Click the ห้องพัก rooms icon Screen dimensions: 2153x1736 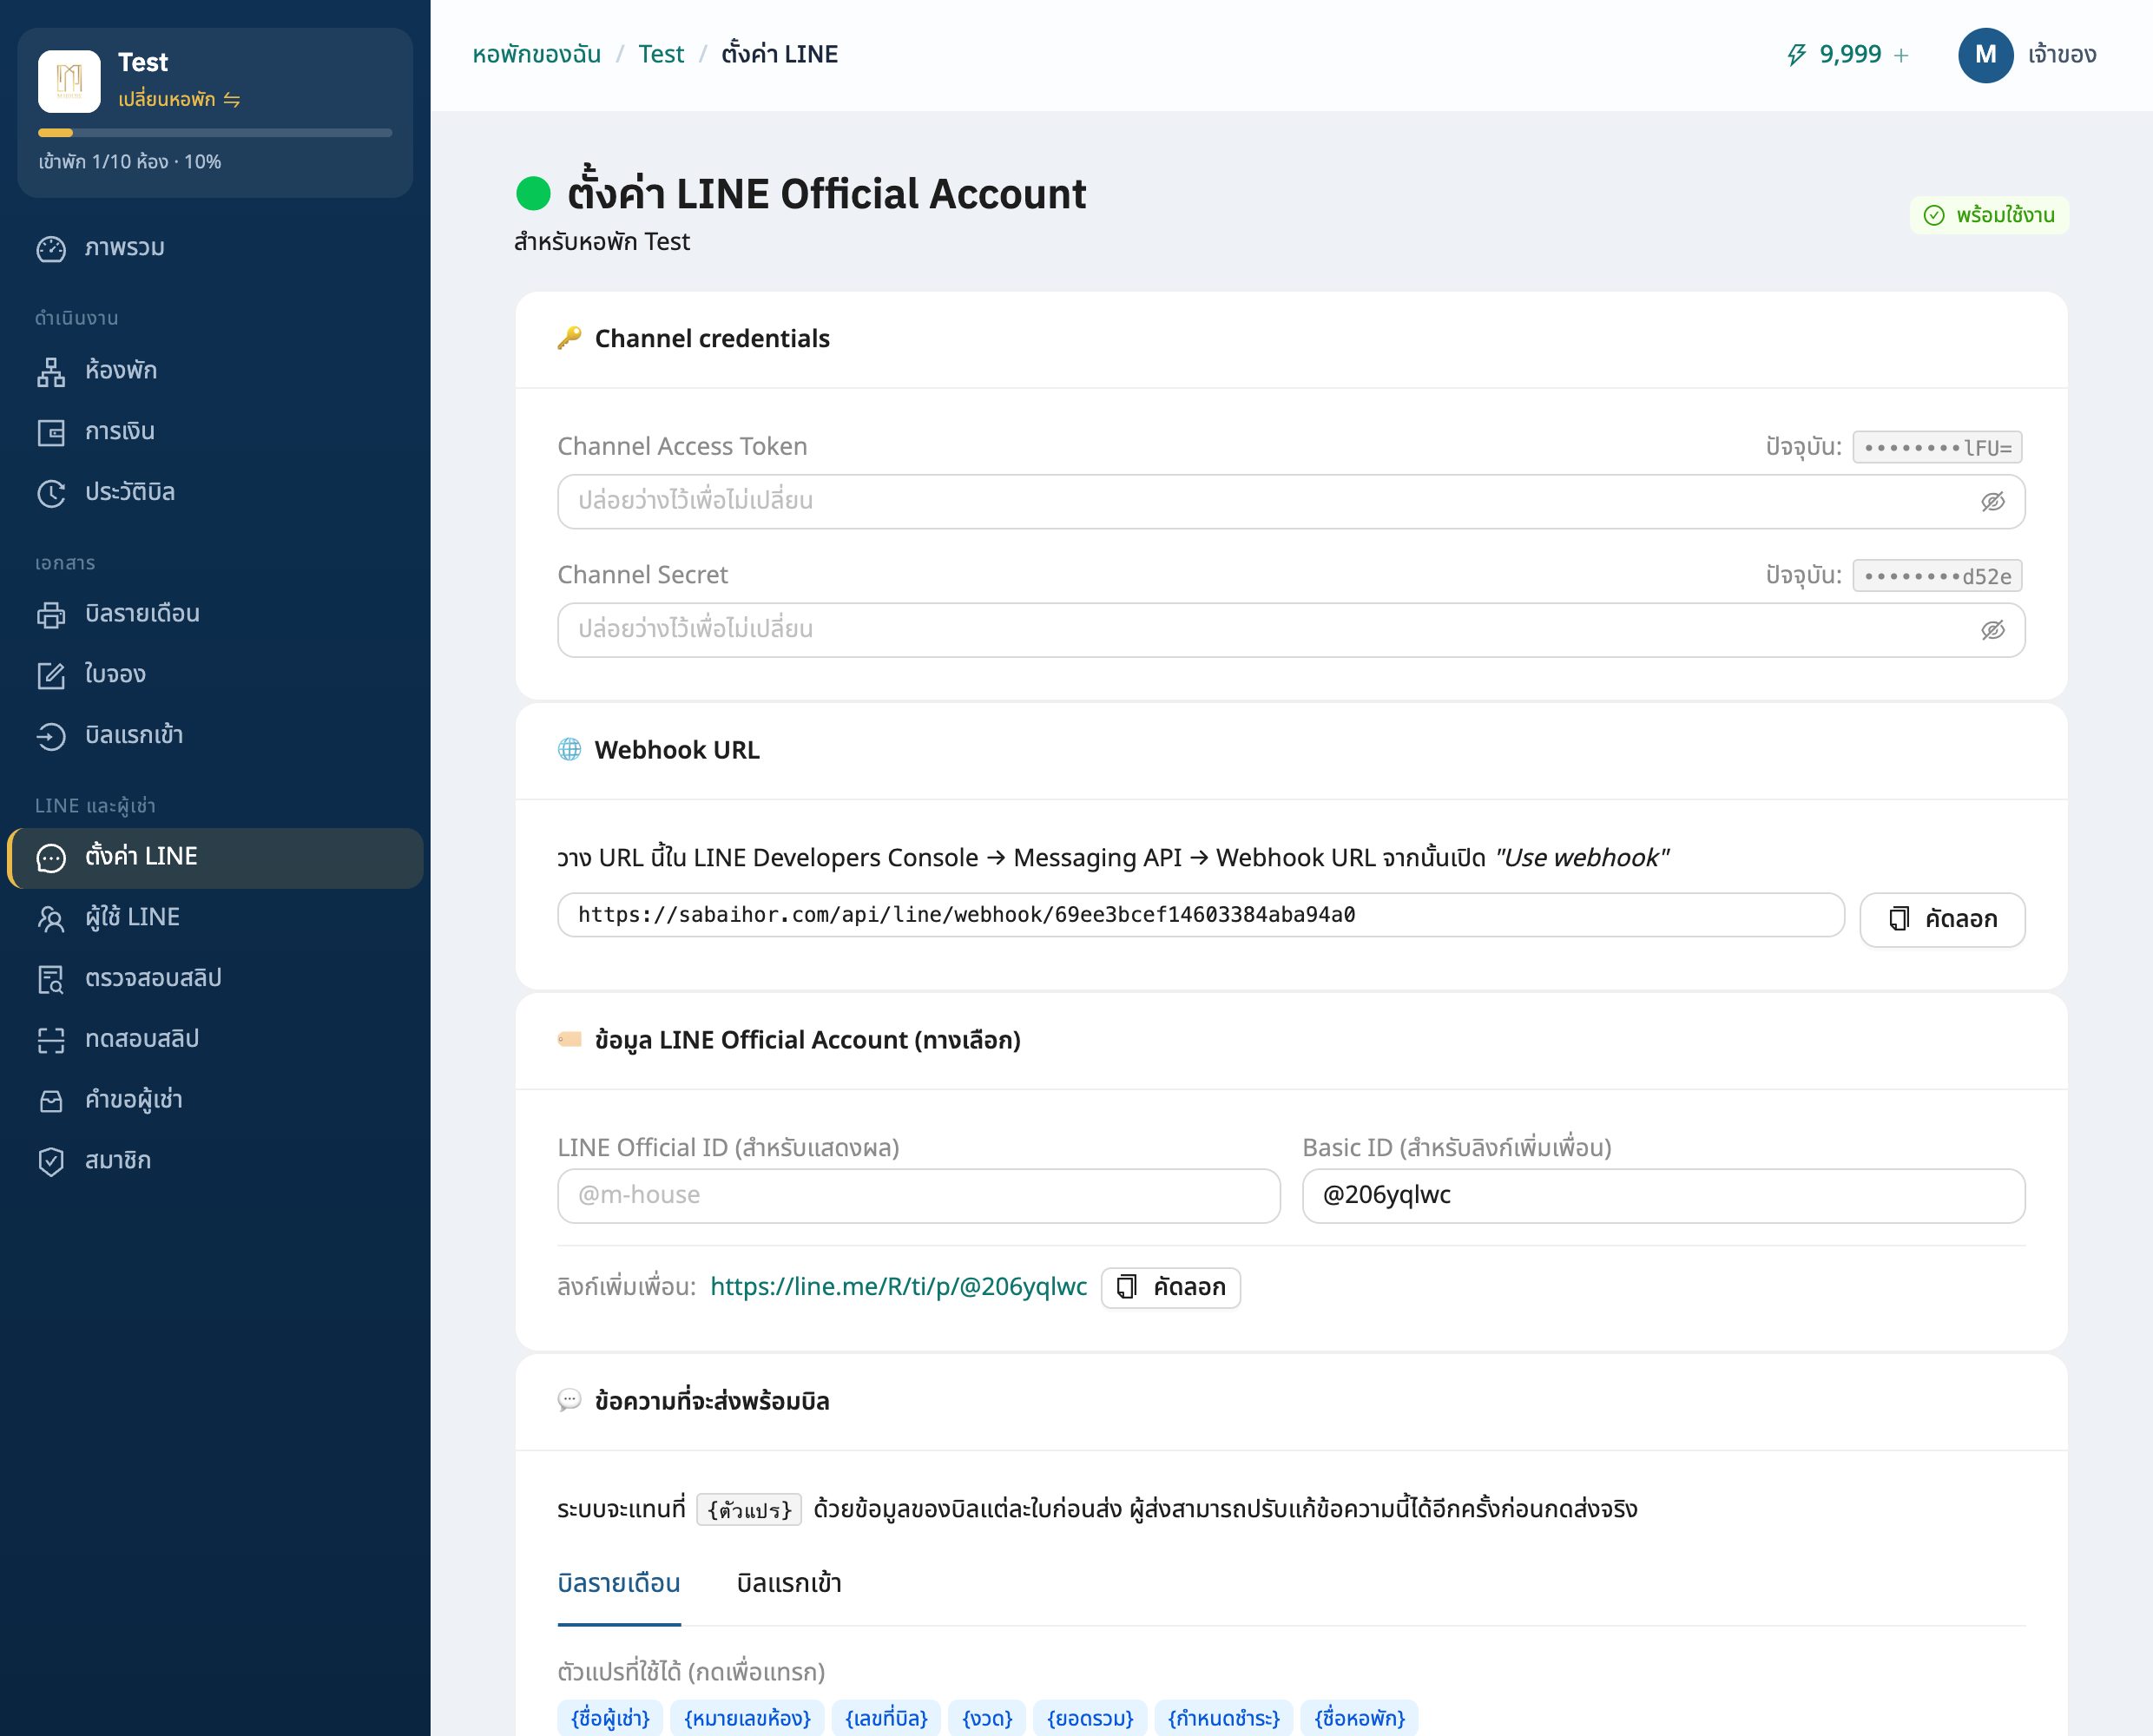[x=51, y=372]
